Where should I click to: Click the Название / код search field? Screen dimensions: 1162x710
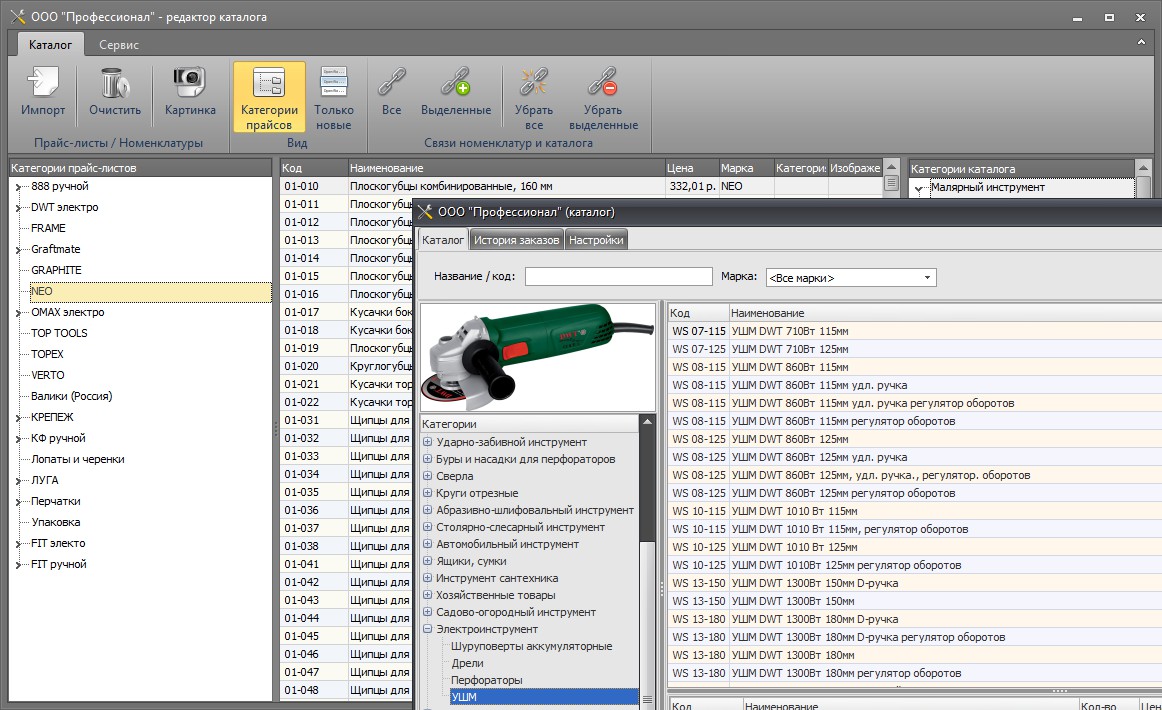click(x=618, y=277)
